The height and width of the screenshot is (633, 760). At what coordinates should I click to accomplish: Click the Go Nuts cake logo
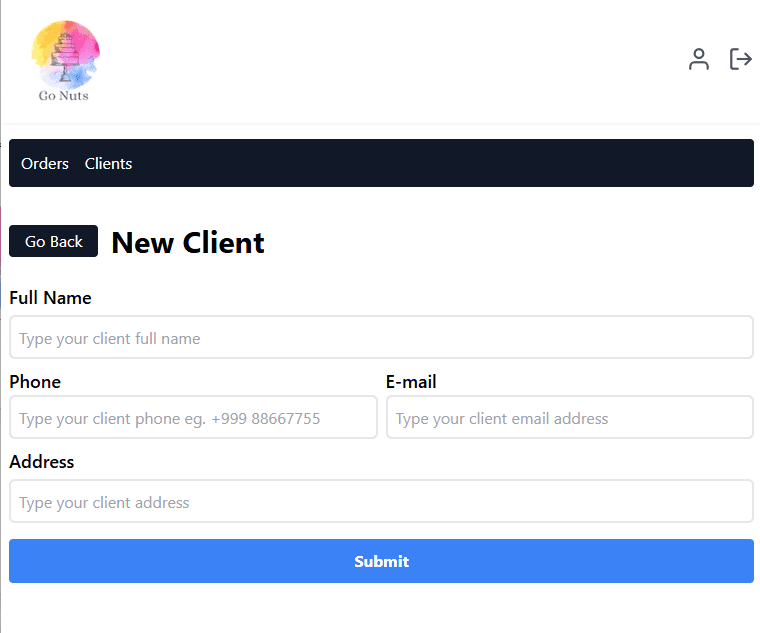[65, 52]
